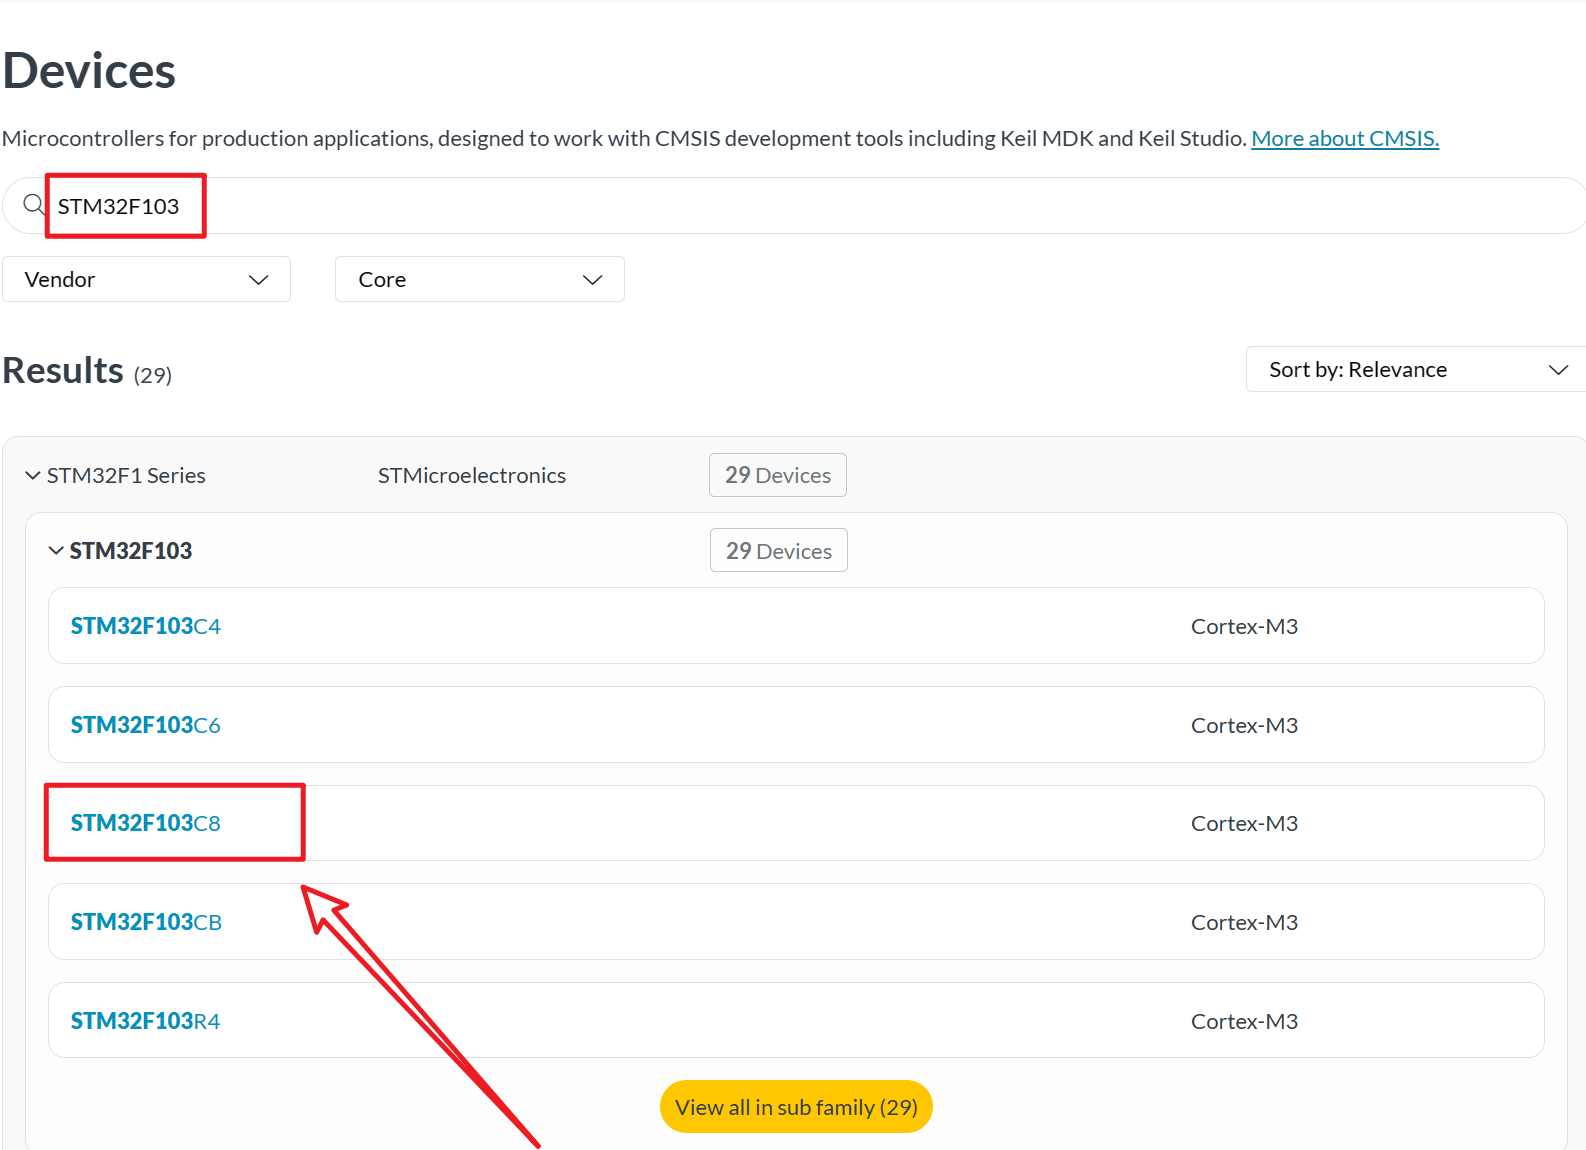Open the Sort by Relevance dropdown

click(x=1415, y=369)
